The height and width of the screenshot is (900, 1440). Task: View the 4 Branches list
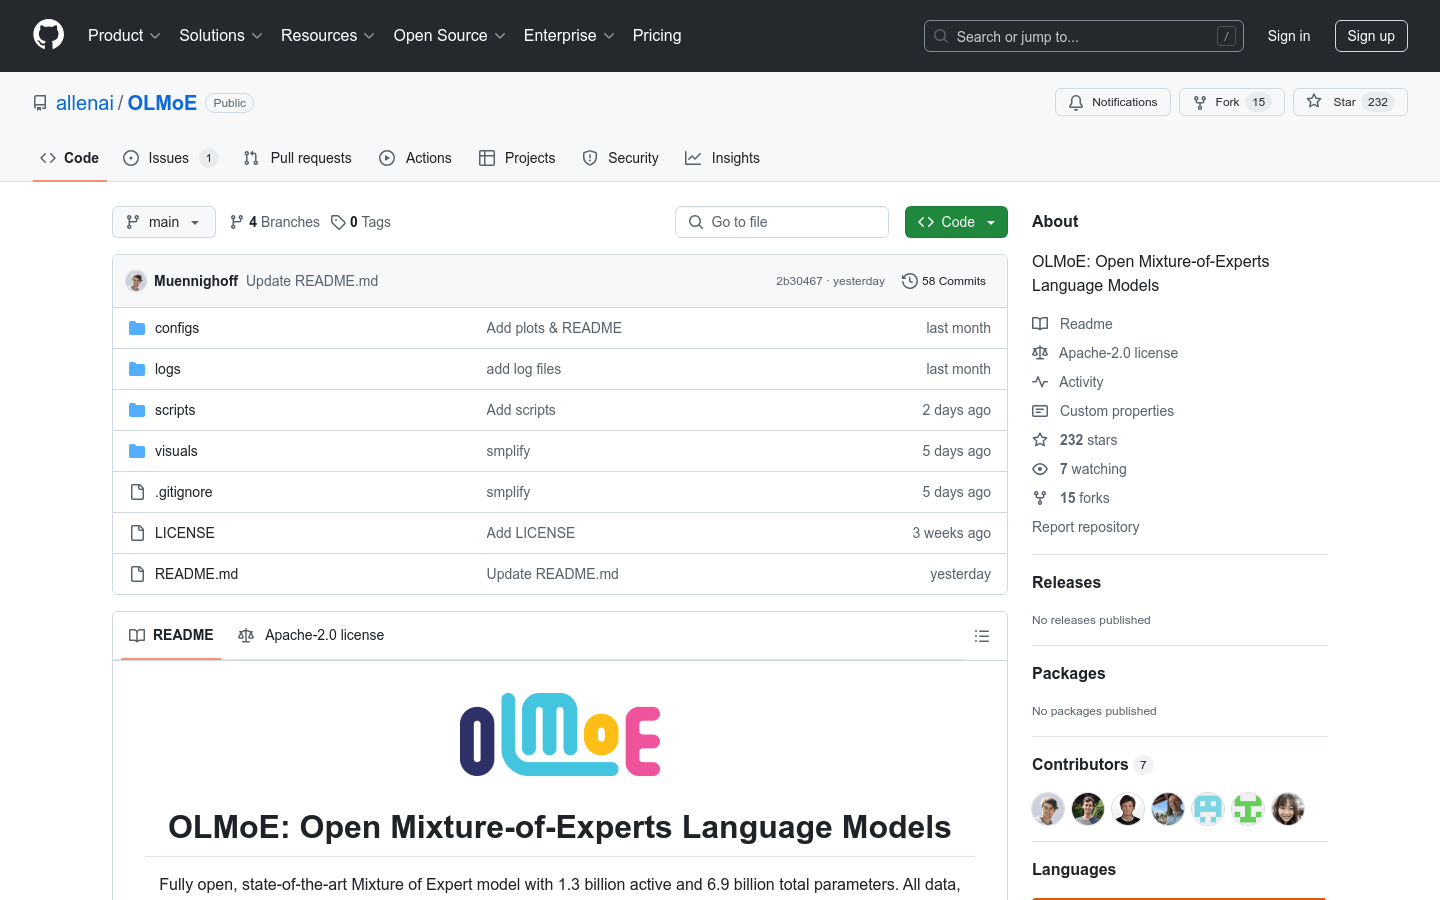click(275, 222)
